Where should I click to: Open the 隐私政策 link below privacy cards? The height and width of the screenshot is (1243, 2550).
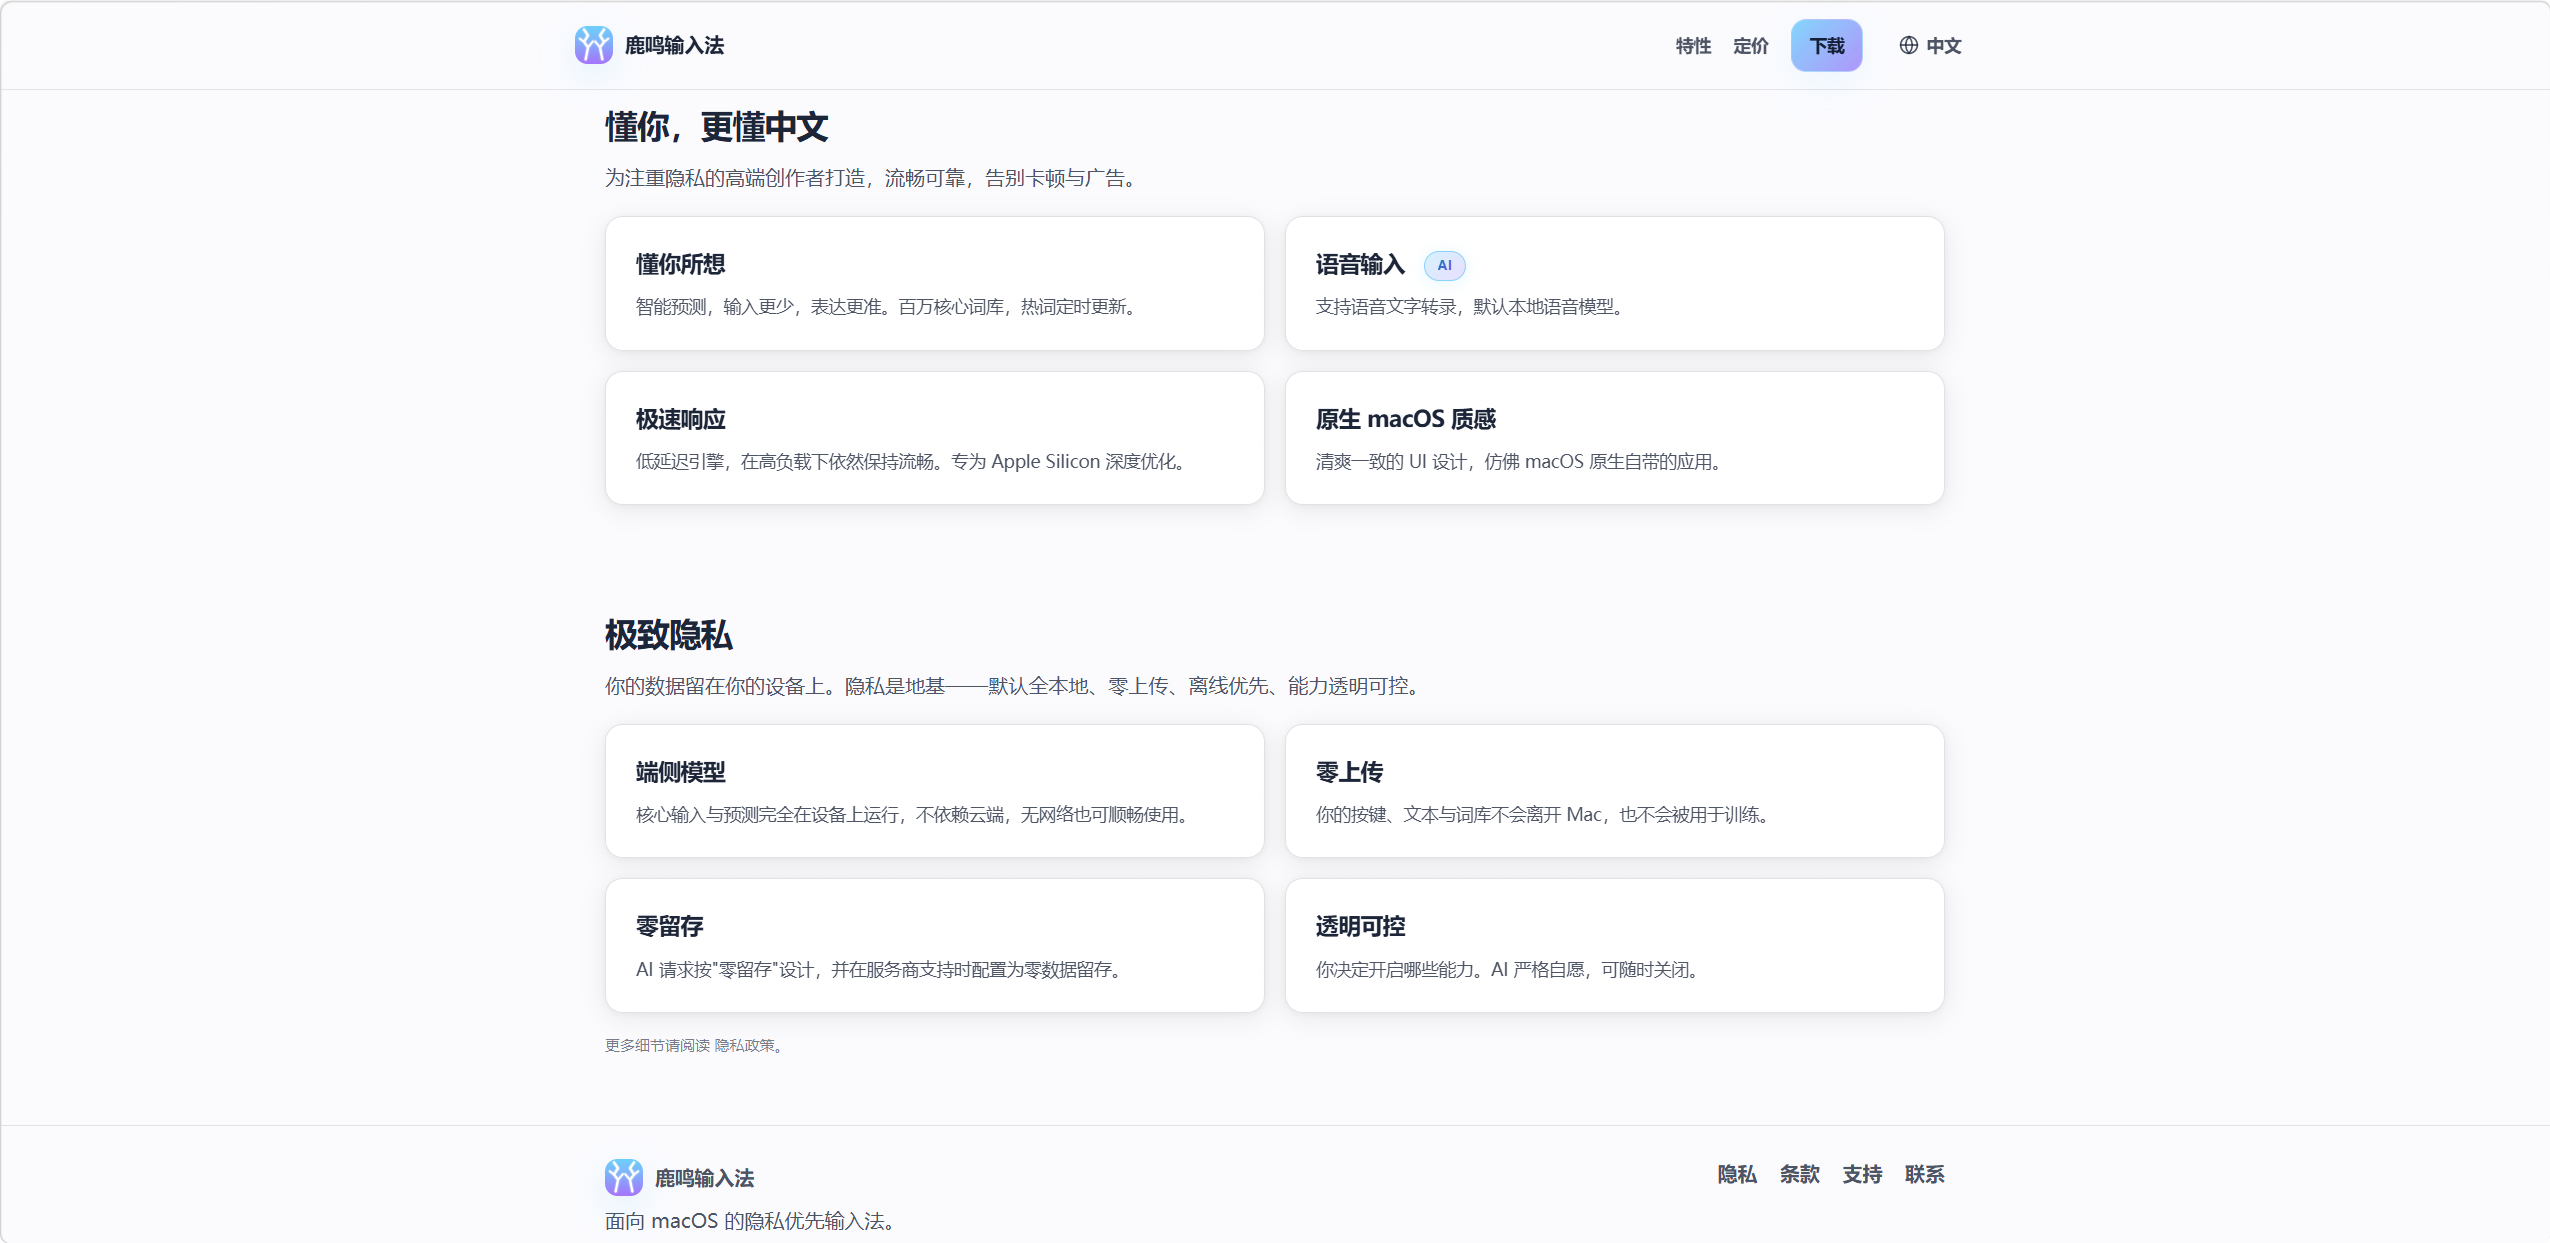(x=745, y=1045)
